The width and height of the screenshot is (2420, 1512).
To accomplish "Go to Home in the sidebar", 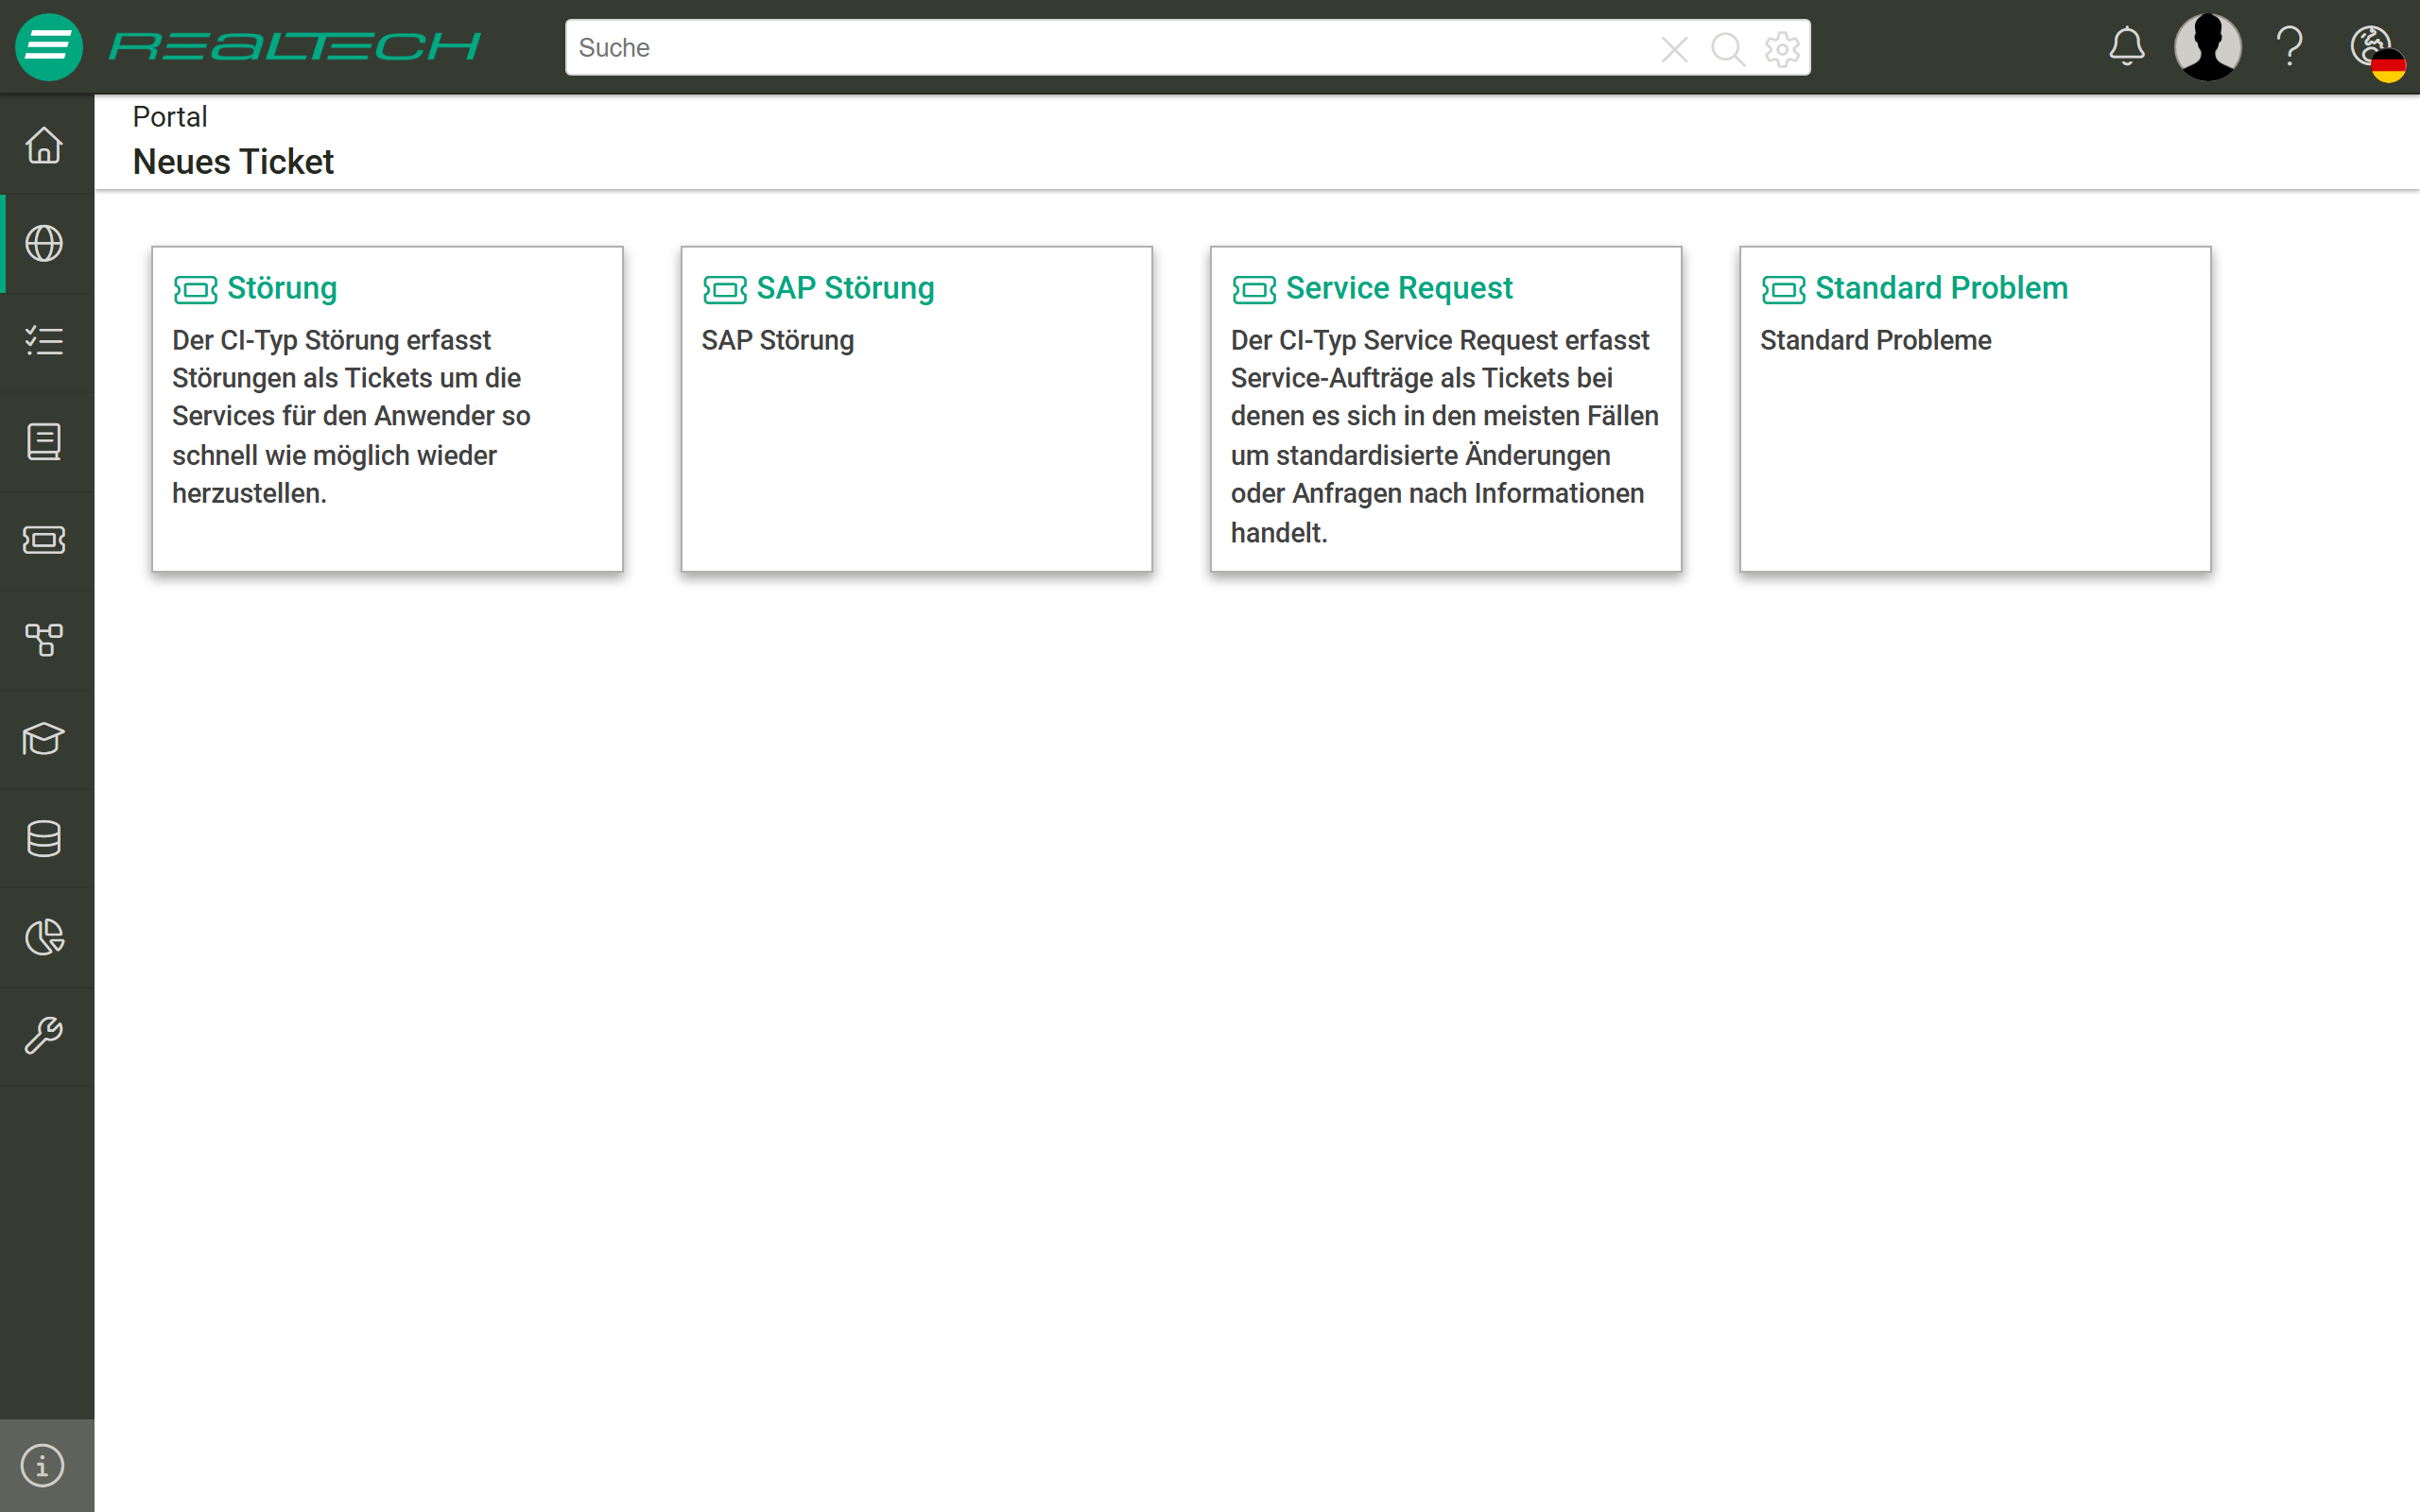I will (44, 145).
